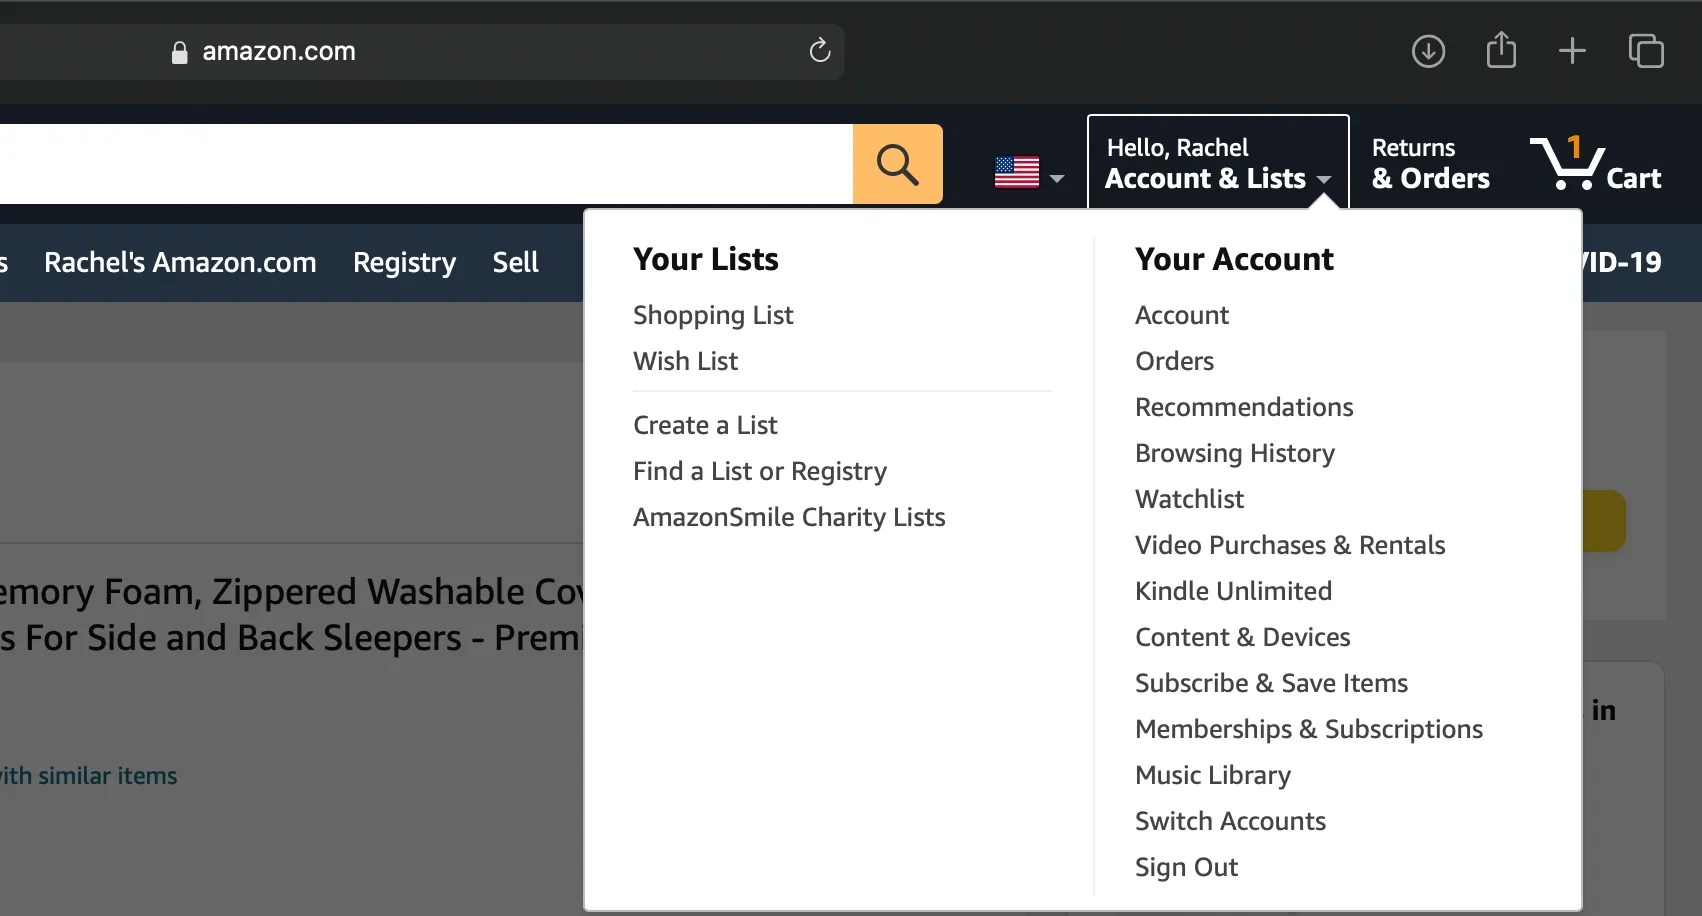Go to the Registry navigation tab
Screen dimensions: 1702x916
[x=404, y=262]
